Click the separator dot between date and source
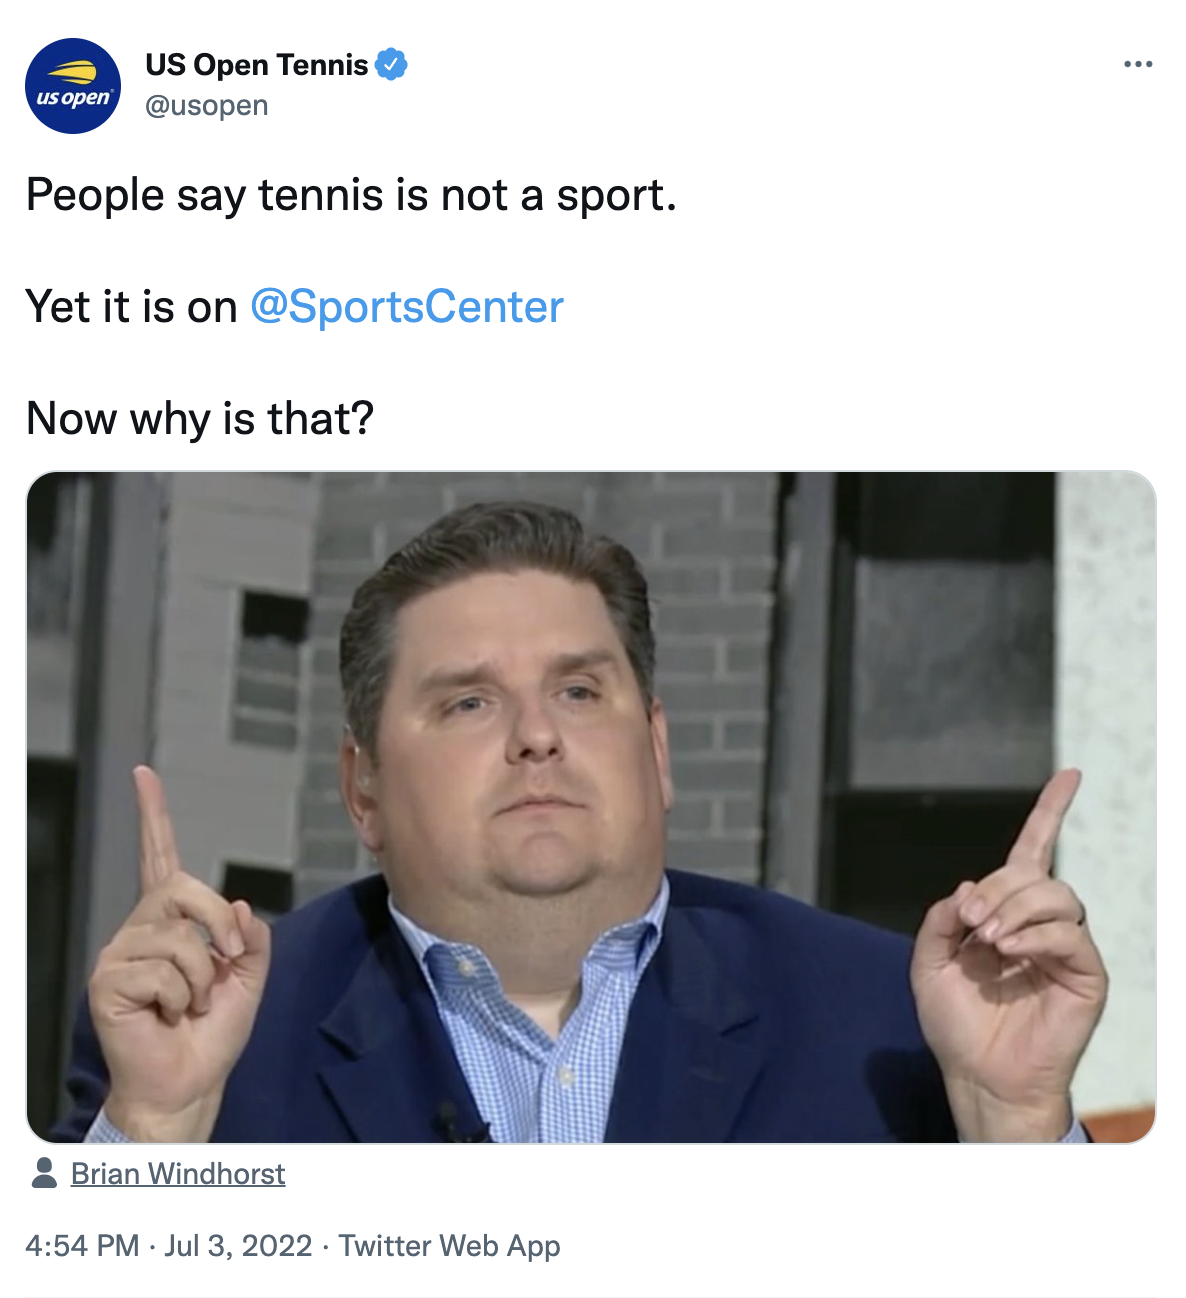 point(325,1245)
